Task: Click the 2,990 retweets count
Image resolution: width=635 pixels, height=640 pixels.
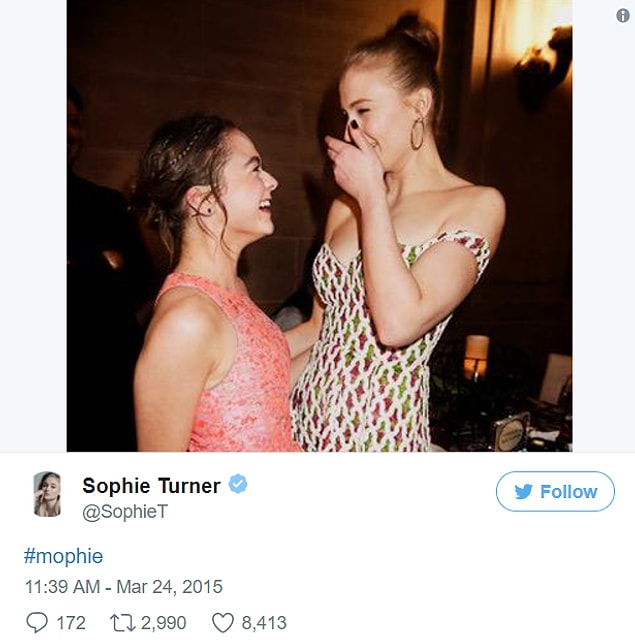Action: pyautogui.click(x=164, y=623)
